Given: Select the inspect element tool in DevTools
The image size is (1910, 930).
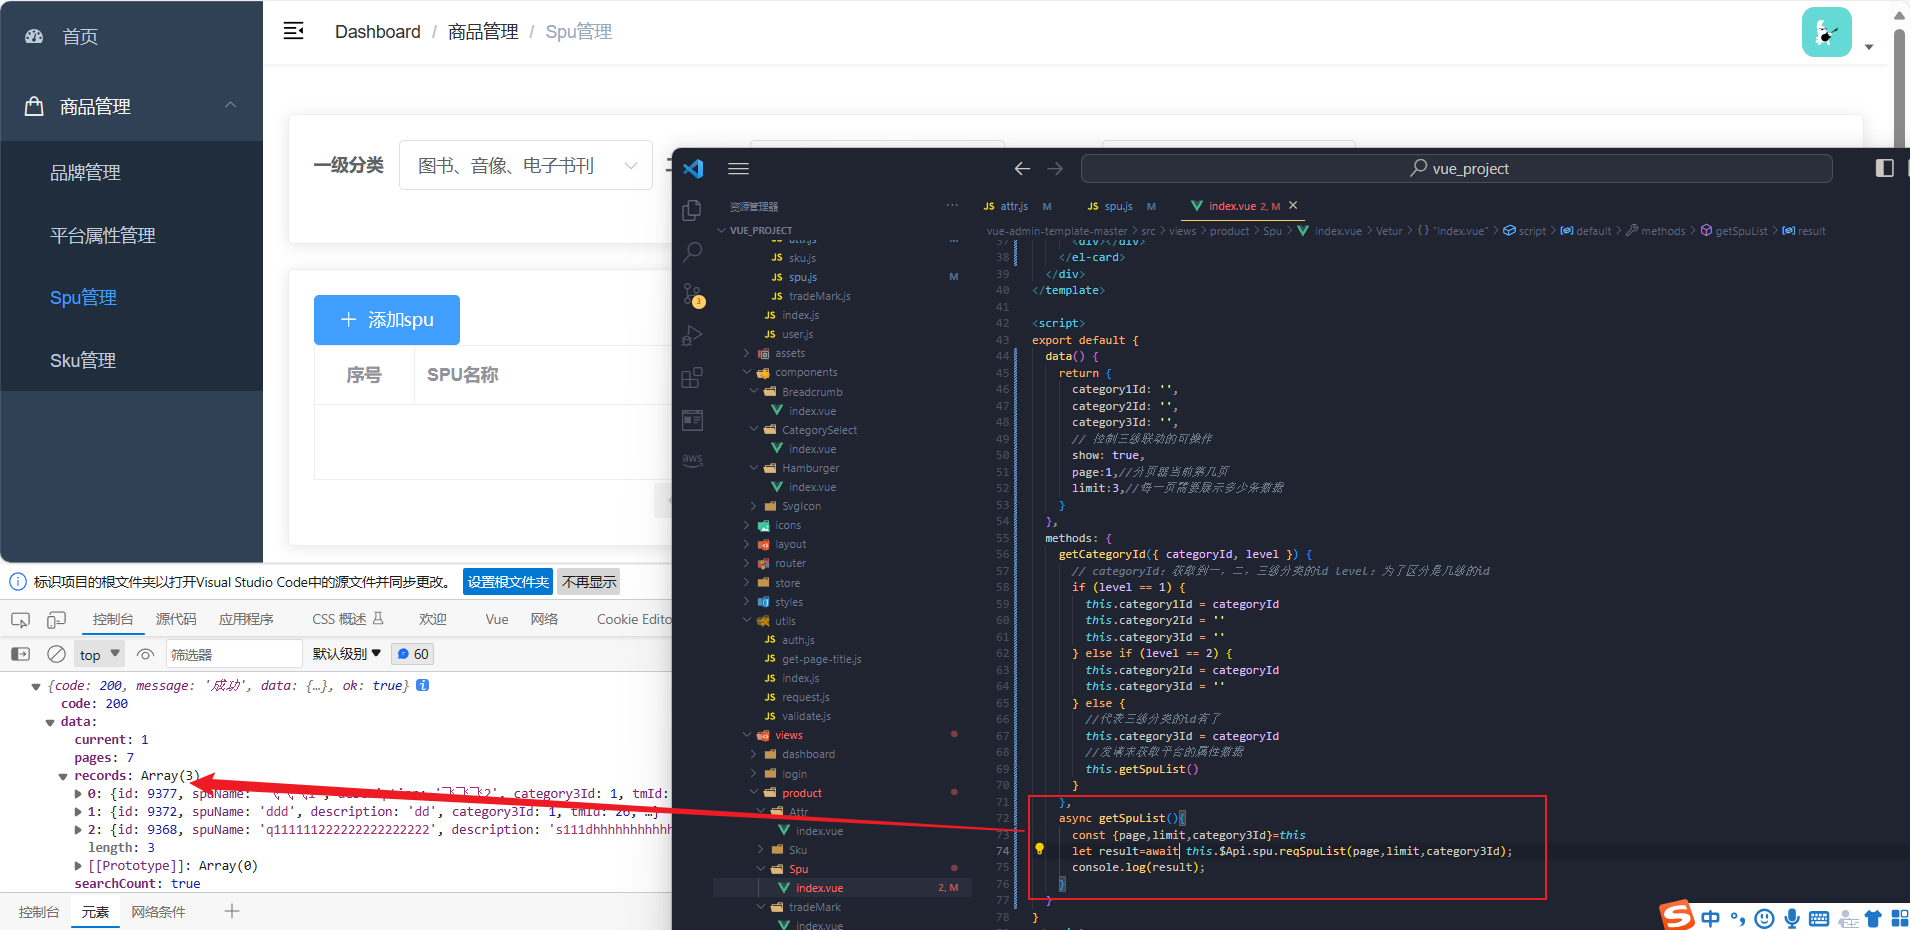Looking at the screenshot, I should point(20,619).
